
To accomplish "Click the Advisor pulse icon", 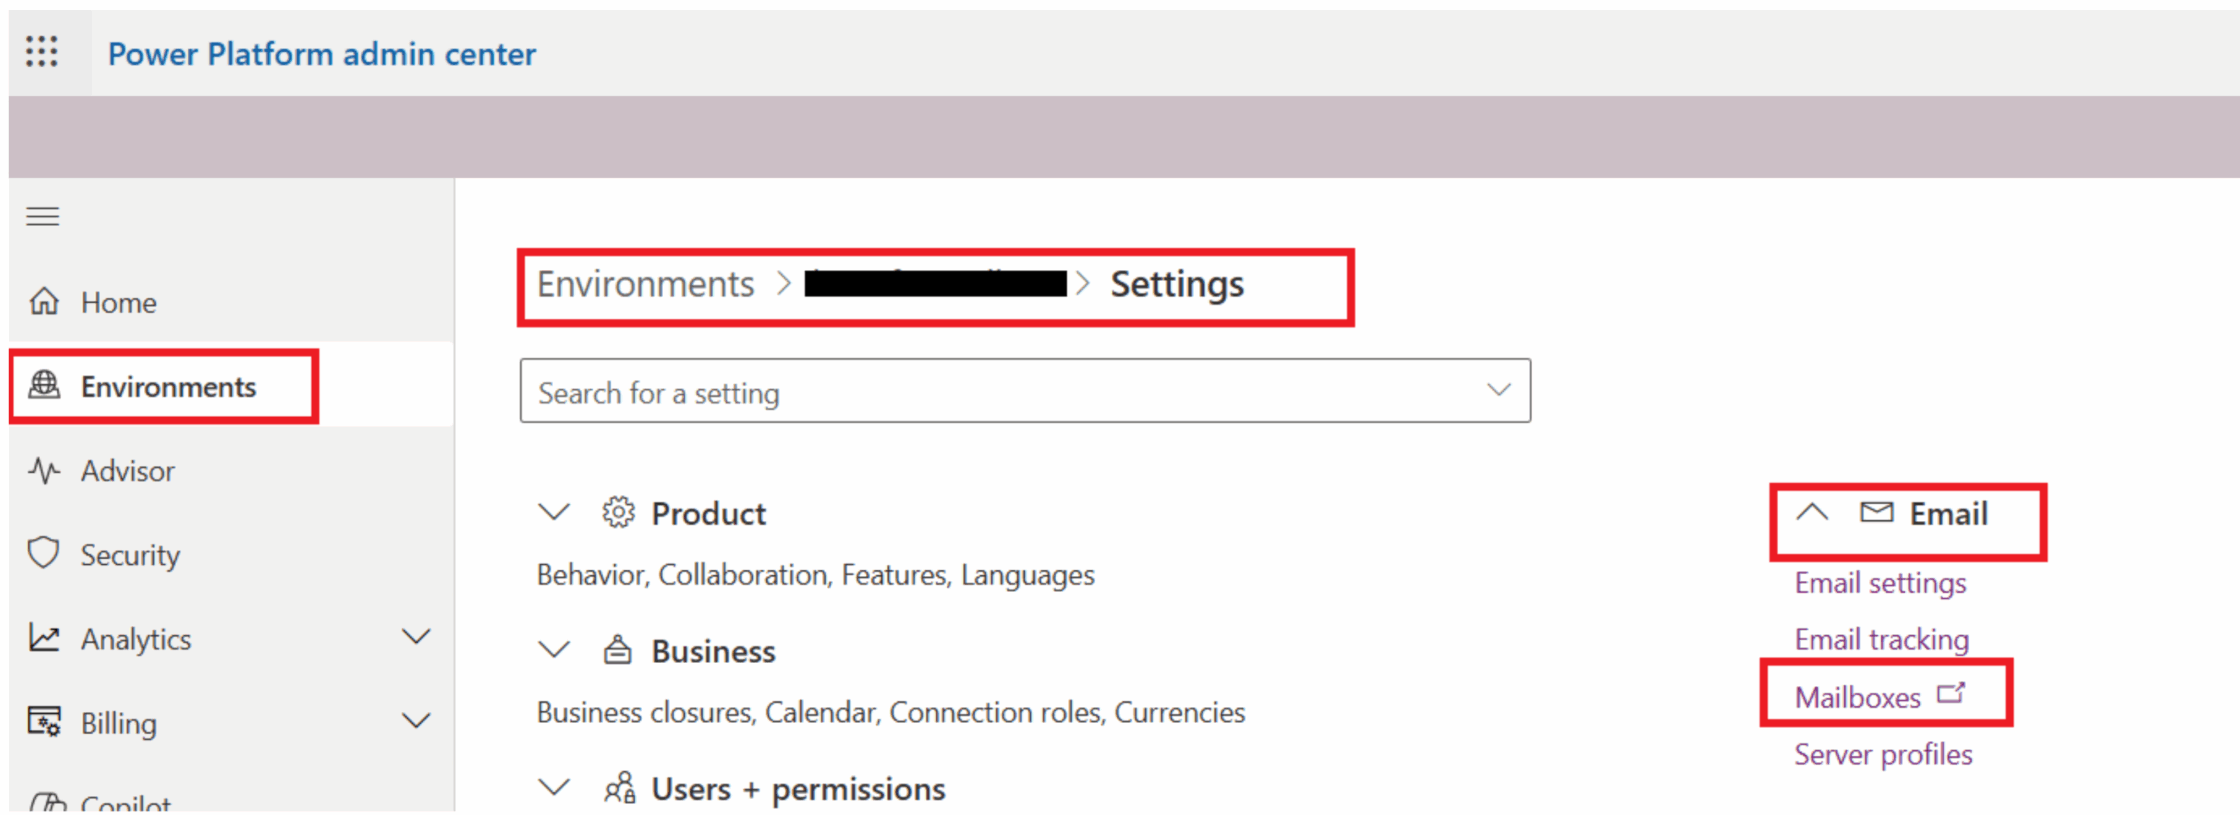I will [44, 470].
